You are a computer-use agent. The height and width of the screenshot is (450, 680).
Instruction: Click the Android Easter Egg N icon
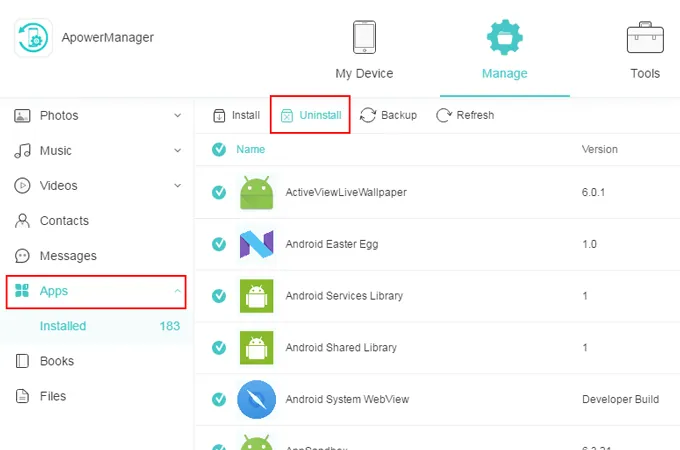coord(256,244)
